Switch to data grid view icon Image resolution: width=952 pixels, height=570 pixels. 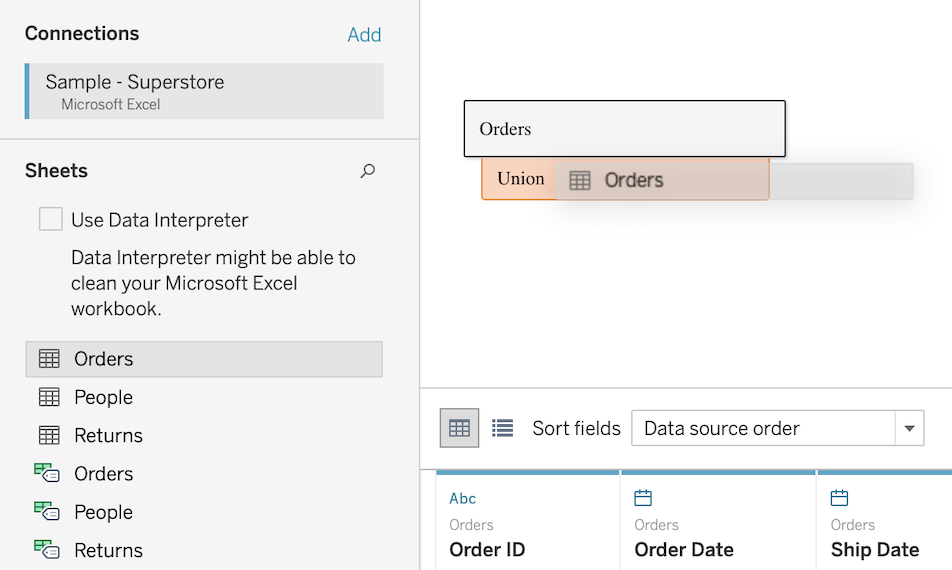pos(459,428)
